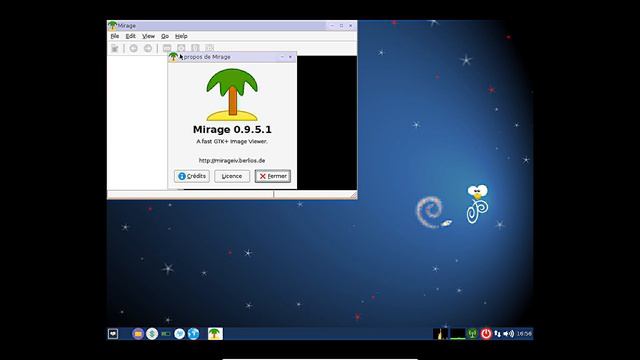
Task: Minimize the 'propos de Mirage' dialog
Action: [x=282, y=57]
